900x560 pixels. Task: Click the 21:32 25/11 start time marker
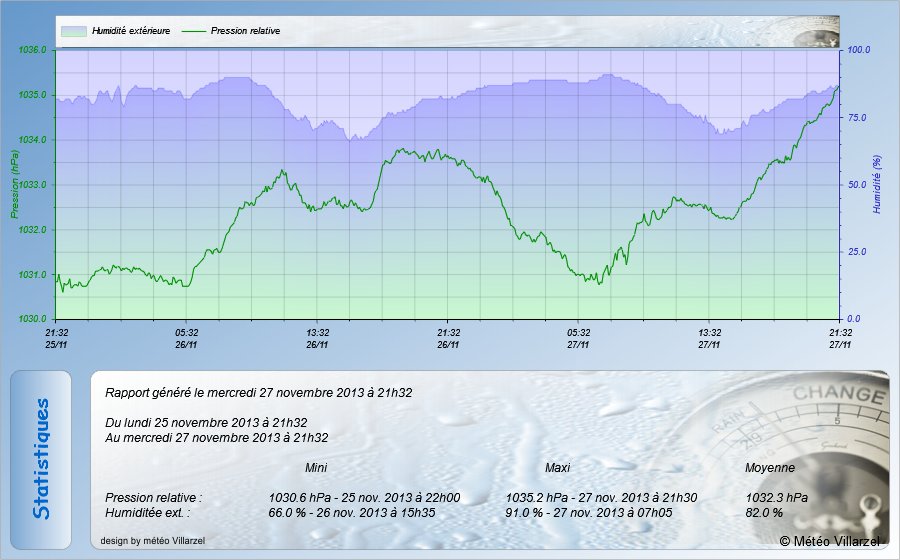tap(57, 338)
